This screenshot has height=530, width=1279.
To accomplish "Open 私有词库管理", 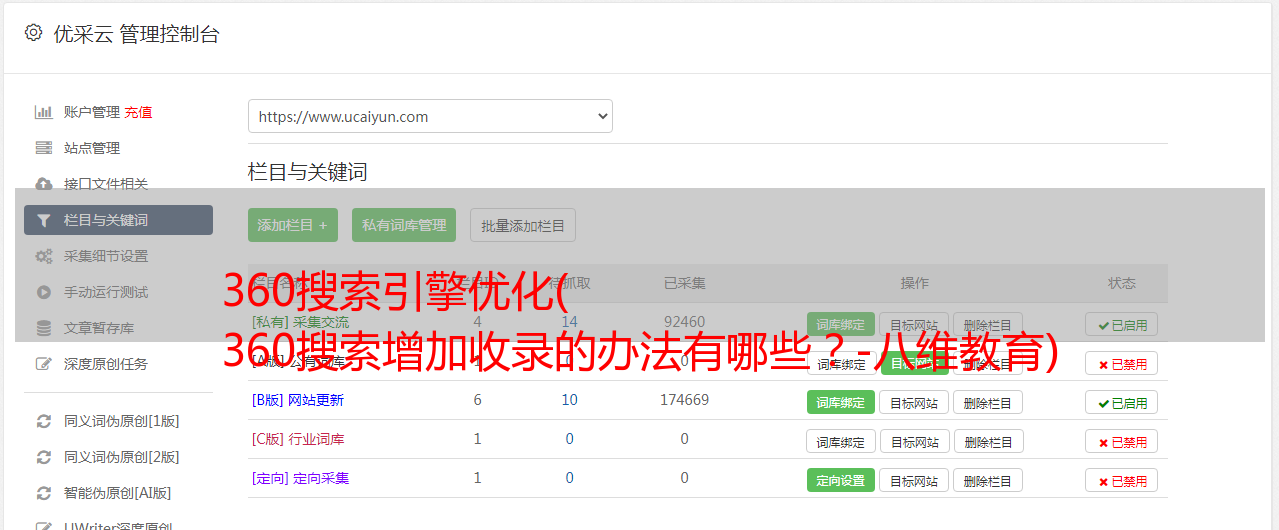I will pos(404,225).
